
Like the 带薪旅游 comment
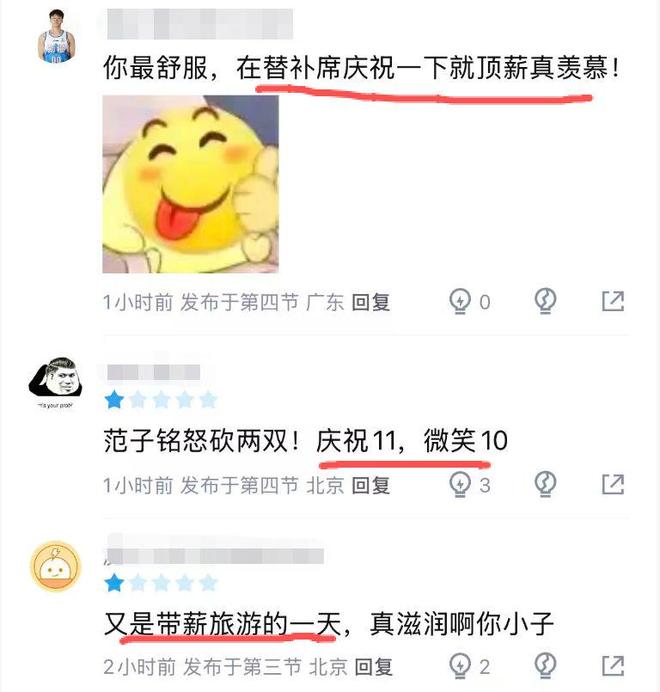pyautogui.click(x=460, y=666)
